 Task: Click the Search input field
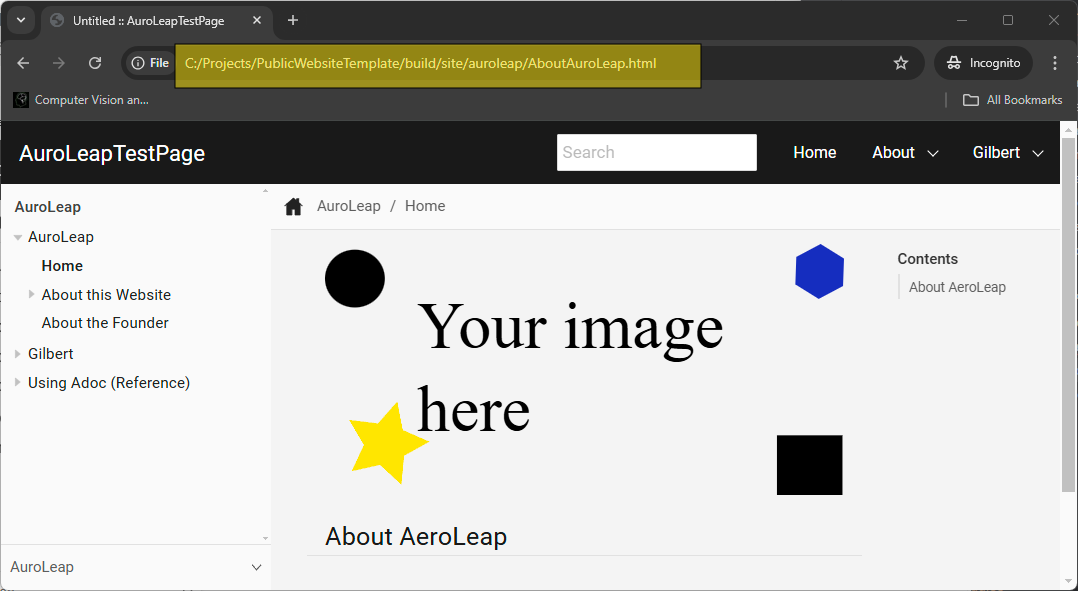coord(656,152)
